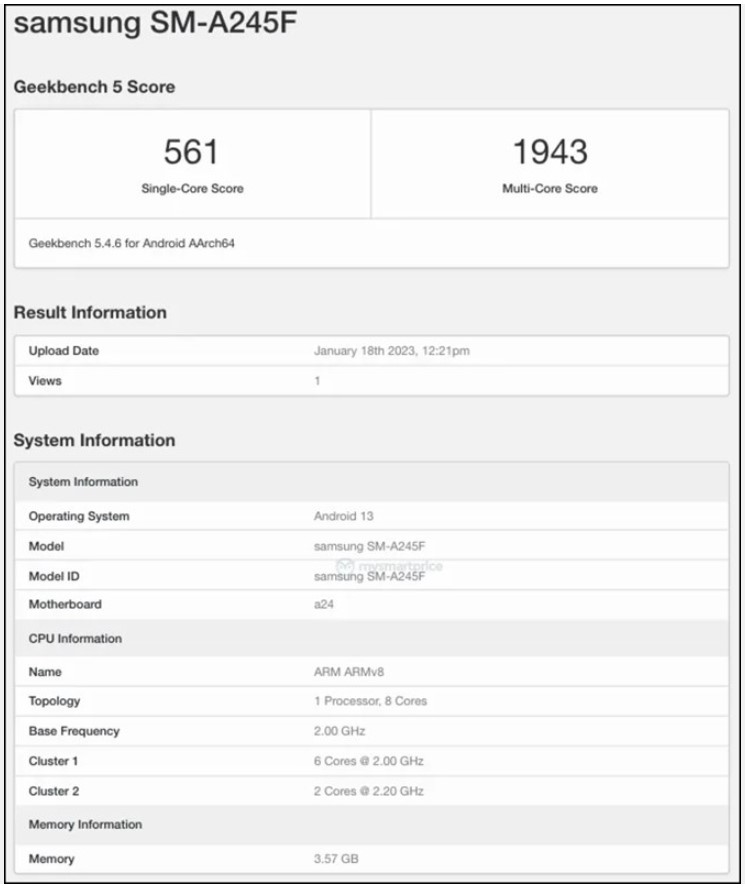Click the Views count value '1'

[317, 381]
